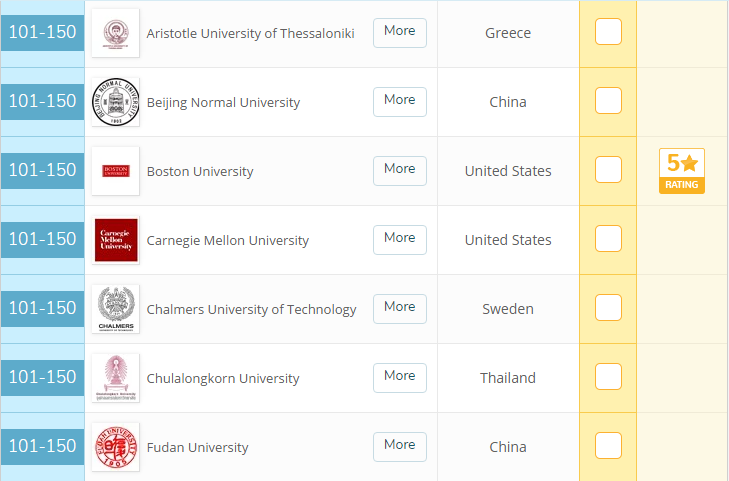
Task: Tick the compare checkbox for Aristotle University
Action: point(608,32)
